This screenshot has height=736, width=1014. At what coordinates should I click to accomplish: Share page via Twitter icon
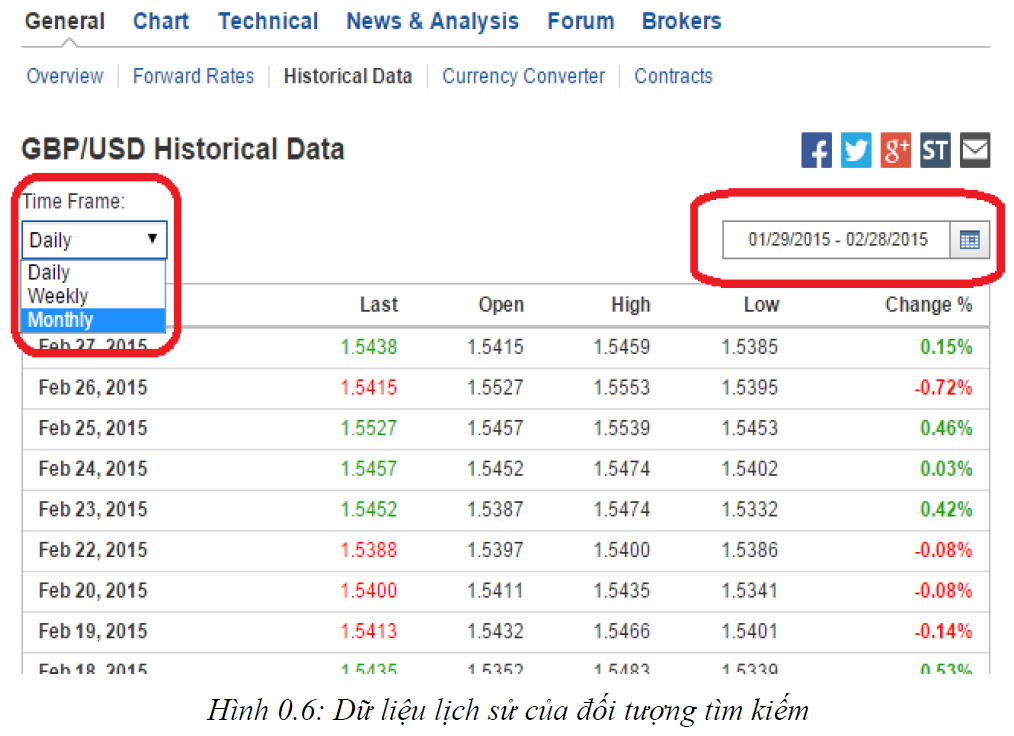[x=856, y=151]
